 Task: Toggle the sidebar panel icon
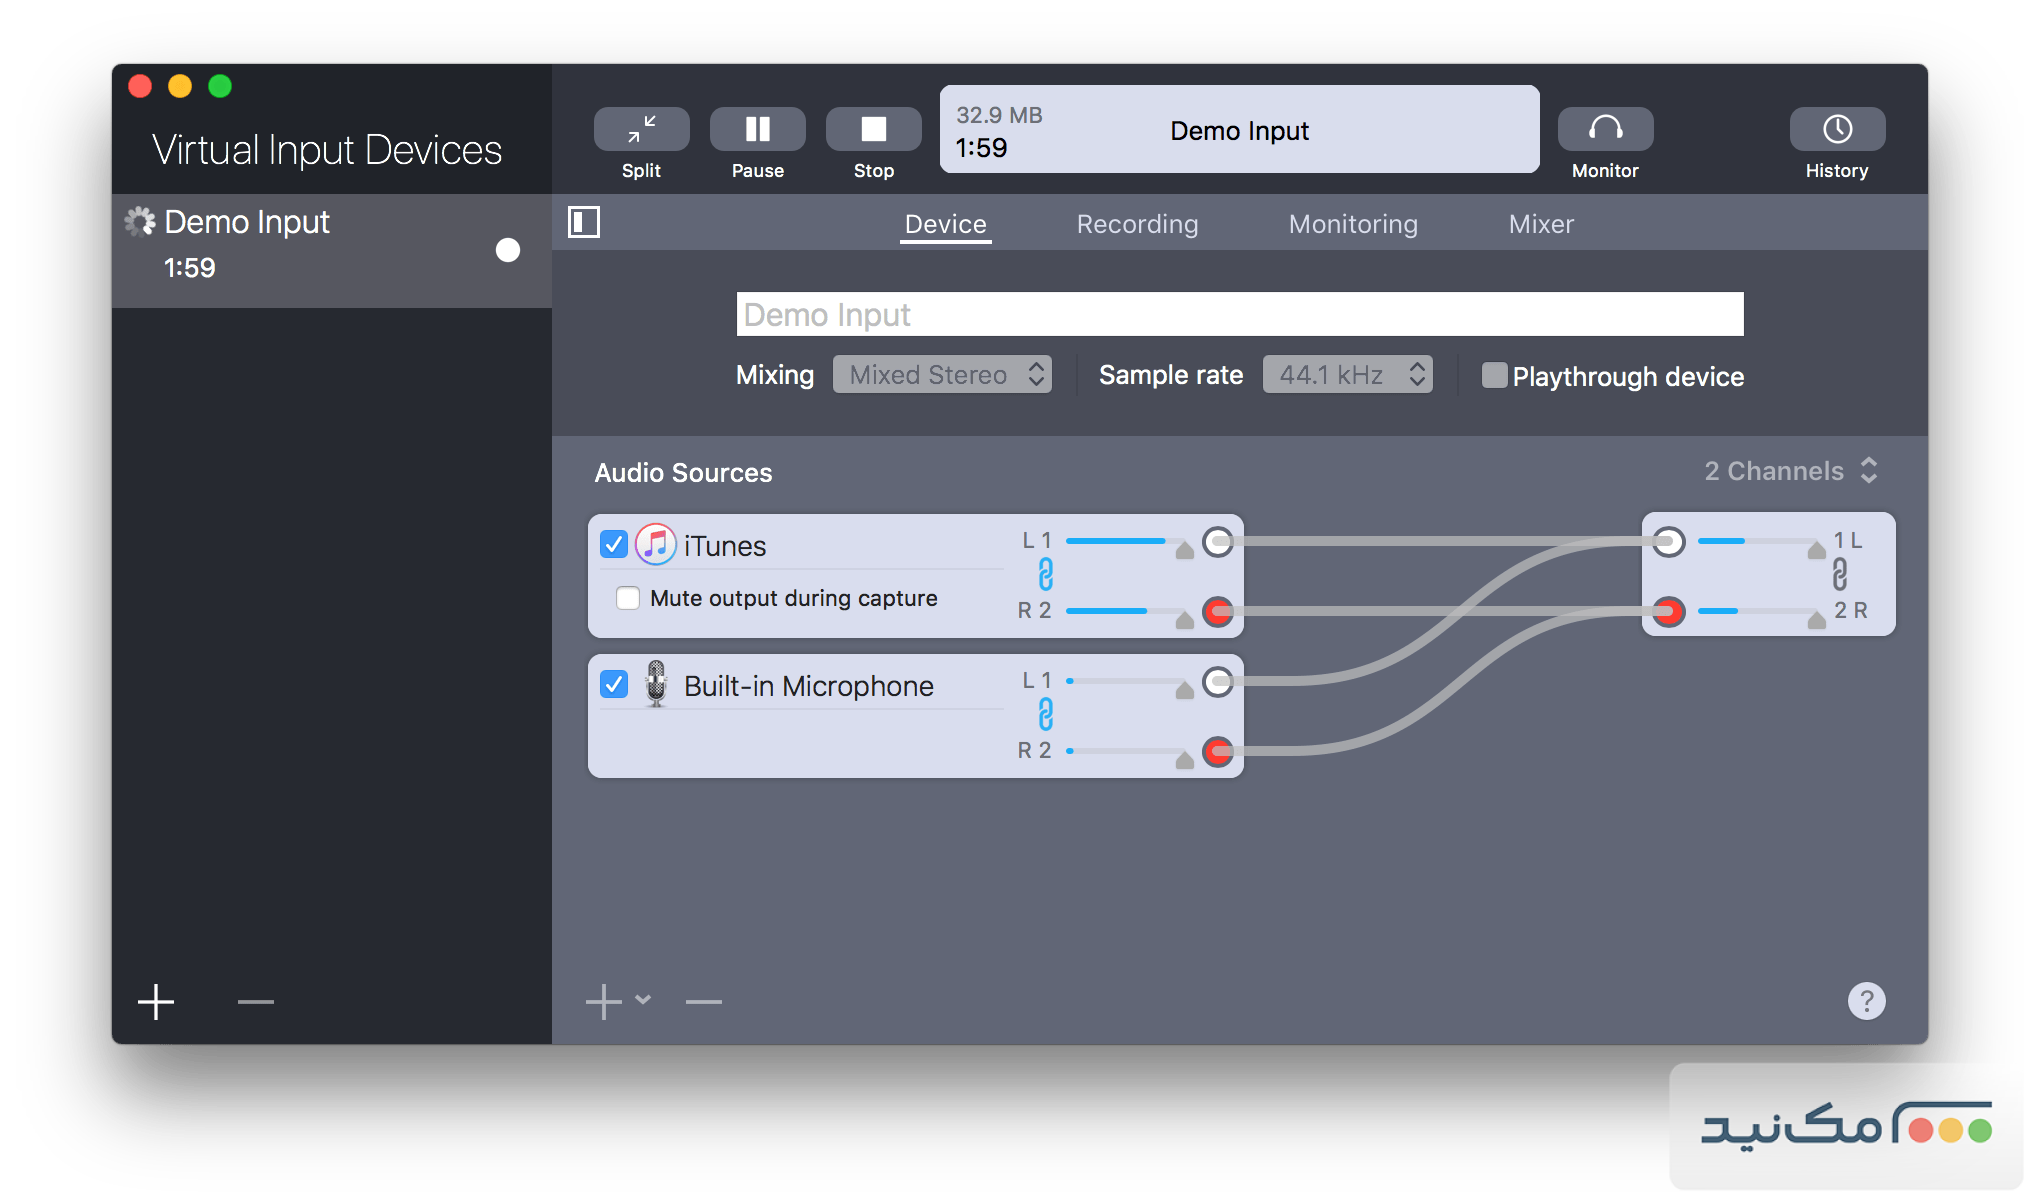[x=584, y=222]
